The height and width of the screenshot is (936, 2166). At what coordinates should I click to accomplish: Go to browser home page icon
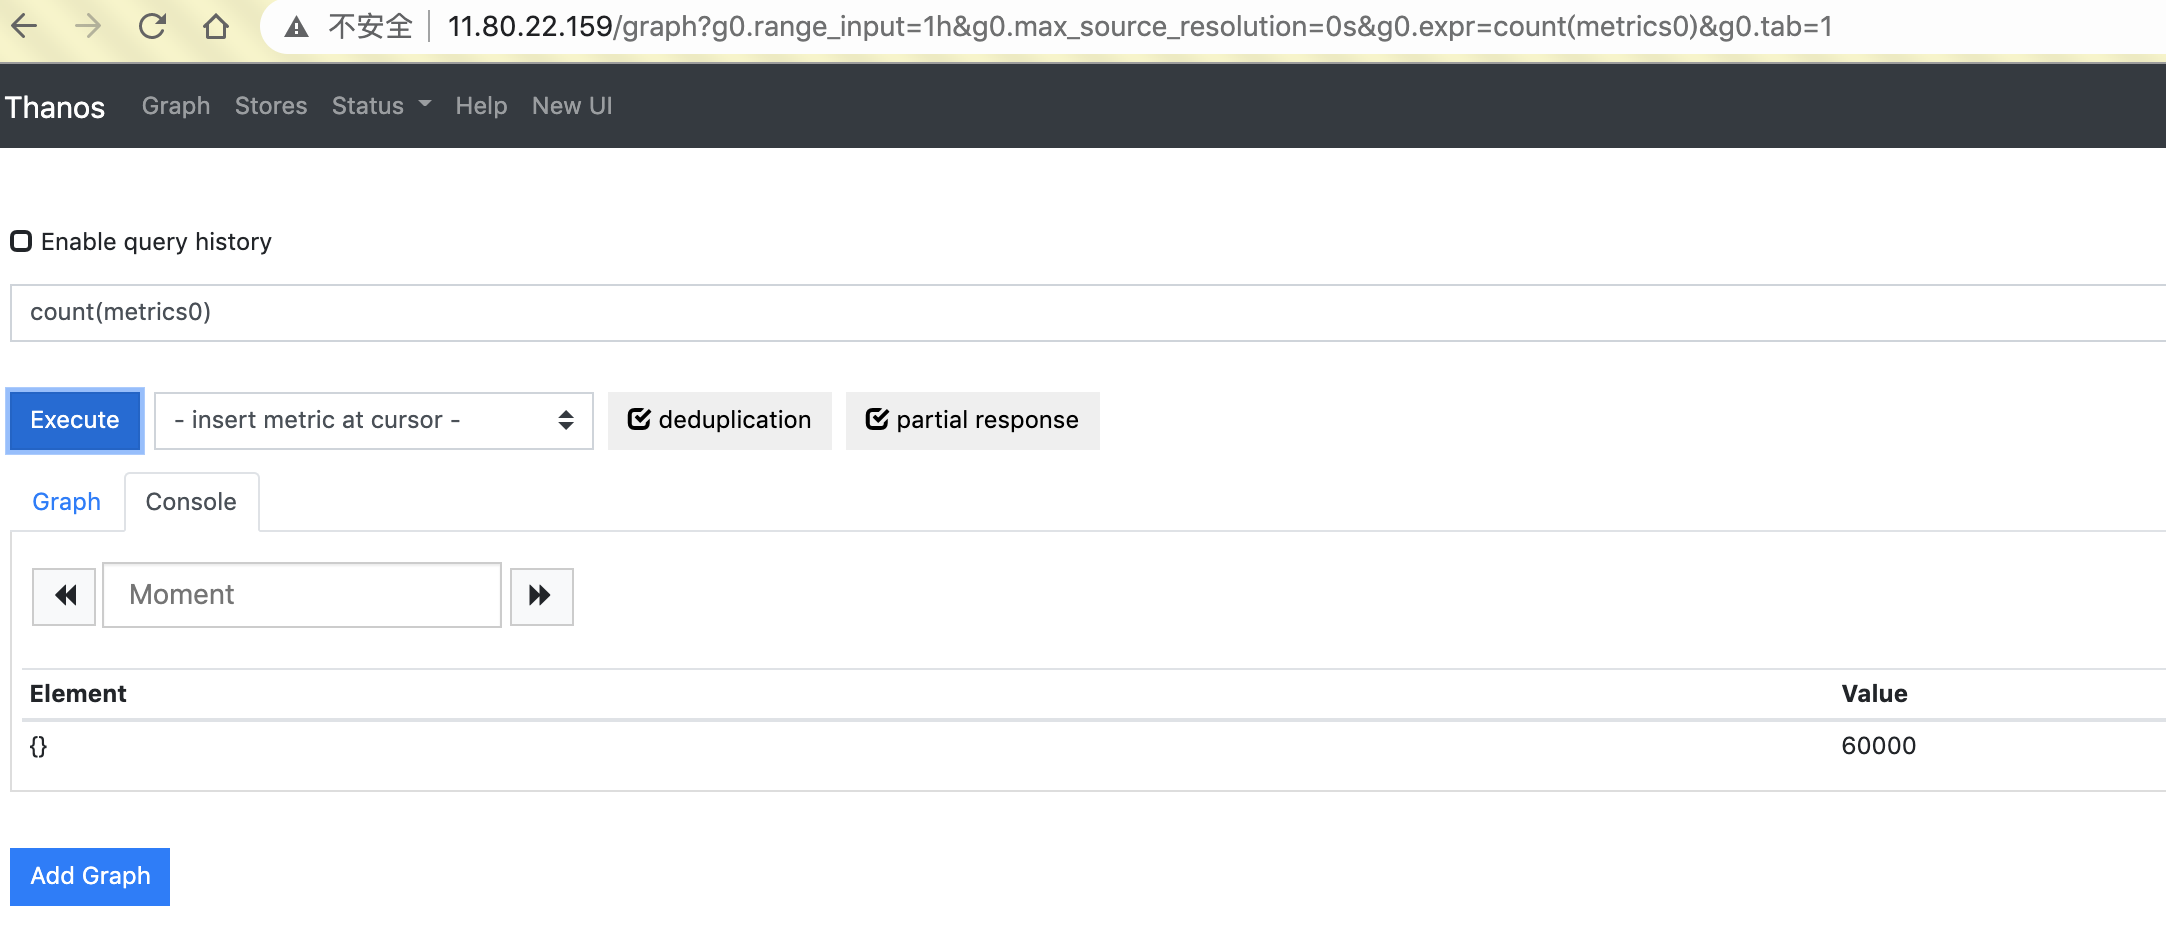click(x=216, y=26)
